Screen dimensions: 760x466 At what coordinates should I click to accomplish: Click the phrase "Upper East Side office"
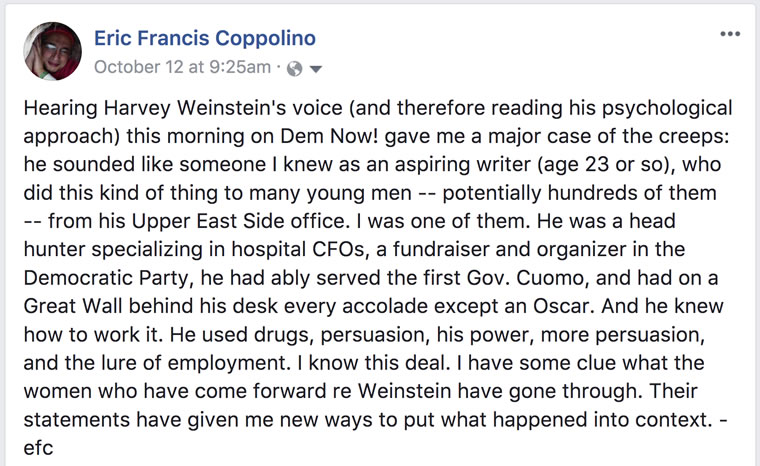point(238,222)
